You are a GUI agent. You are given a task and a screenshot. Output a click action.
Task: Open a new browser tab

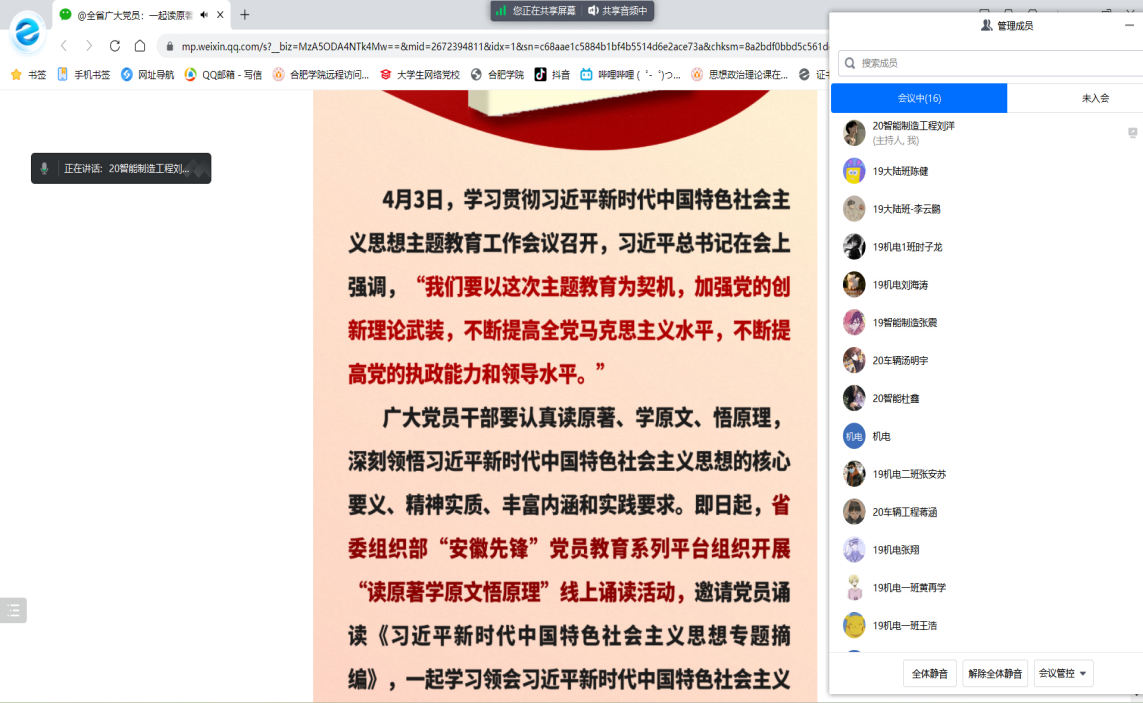tap(245, 15)
